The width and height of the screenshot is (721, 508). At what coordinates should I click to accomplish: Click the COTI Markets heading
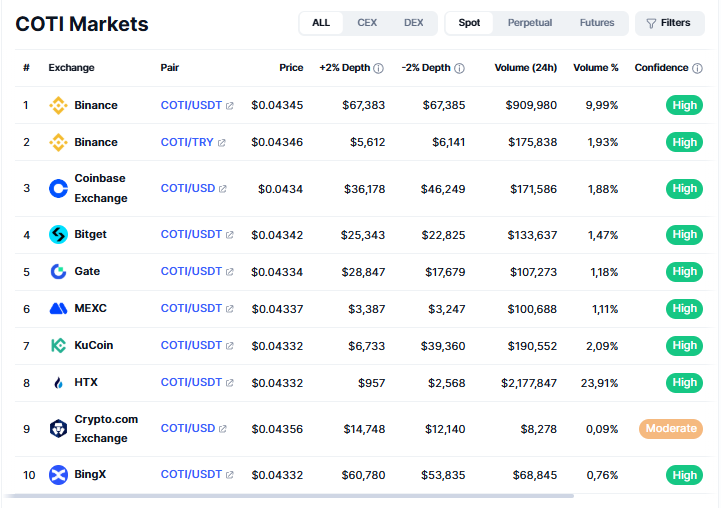[x=82, y=24]
